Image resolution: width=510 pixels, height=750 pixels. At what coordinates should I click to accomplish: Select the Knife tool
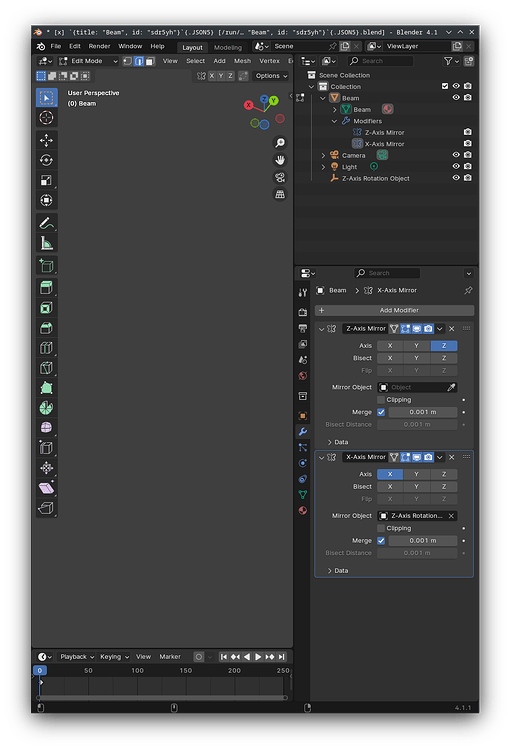[46, 368]
